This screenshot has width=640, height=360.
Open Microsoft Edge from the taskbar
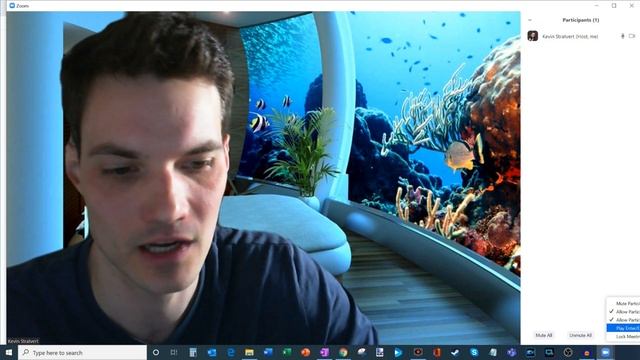[x=231, y=352]
